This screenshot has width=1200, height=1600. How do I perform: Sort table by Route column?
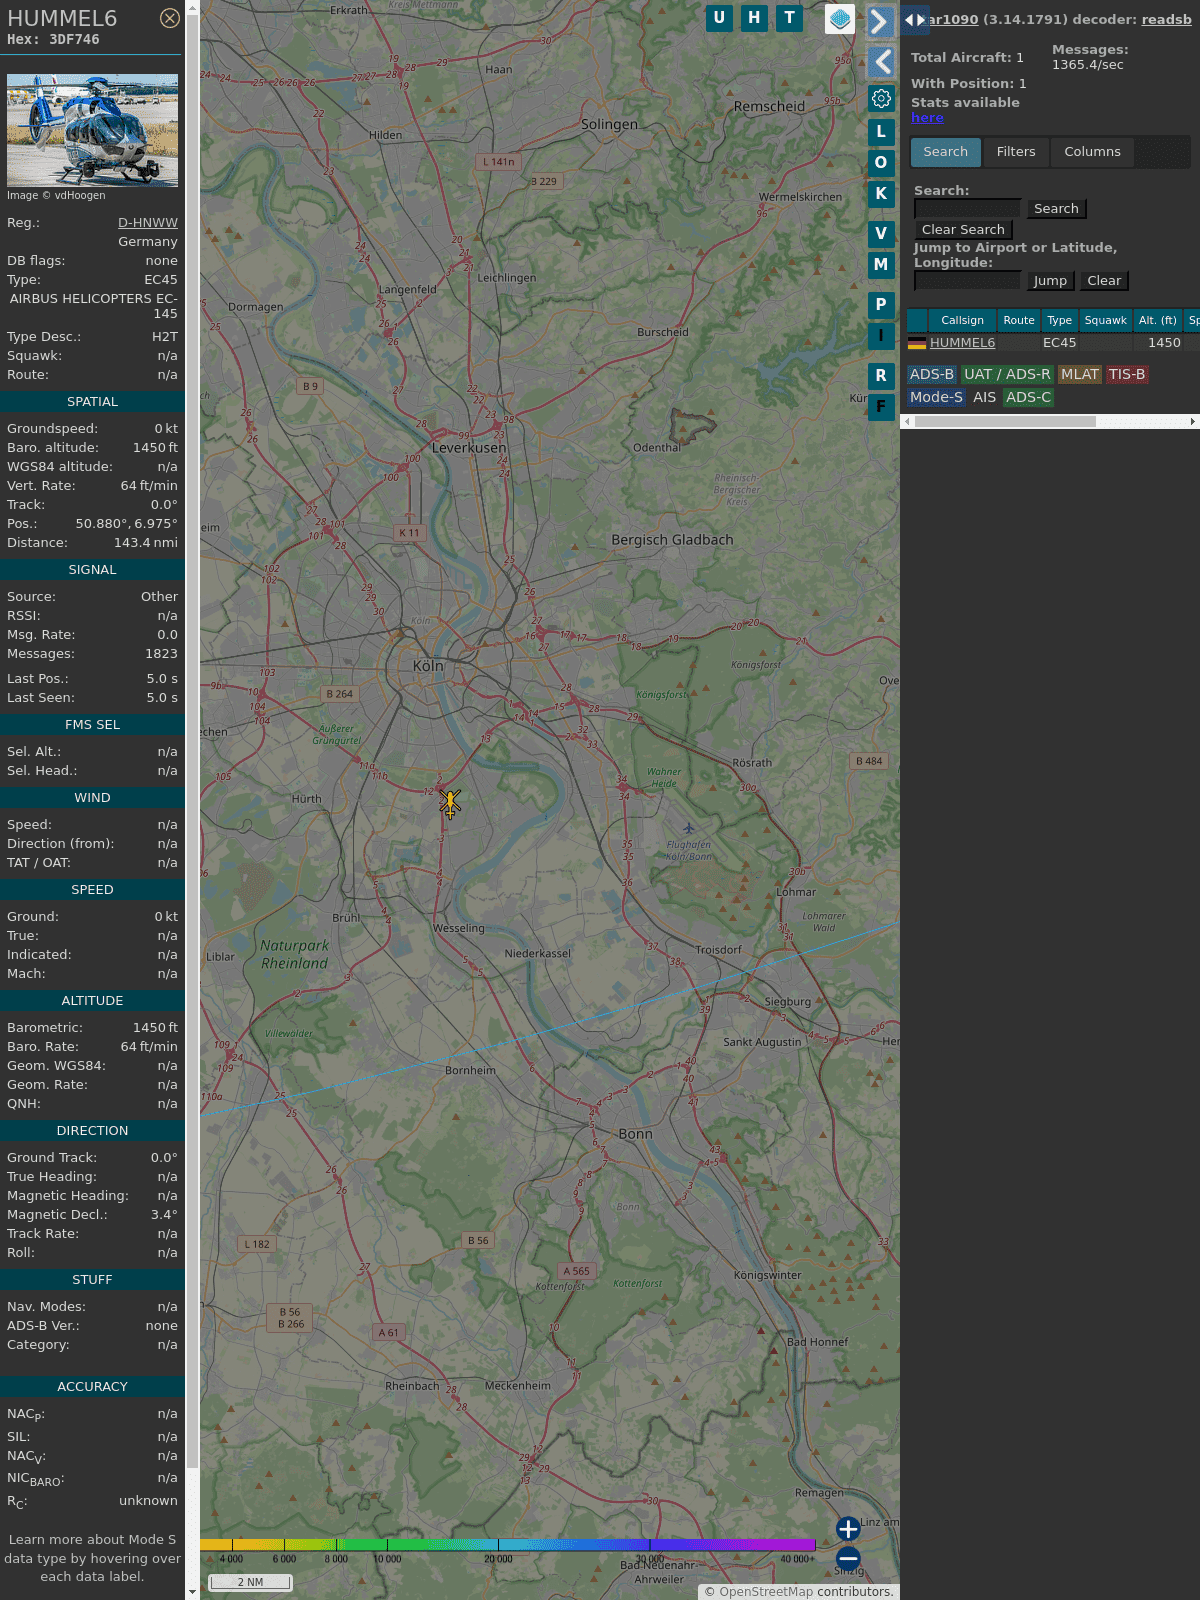pyautogui.click(x=1019, y=320)
